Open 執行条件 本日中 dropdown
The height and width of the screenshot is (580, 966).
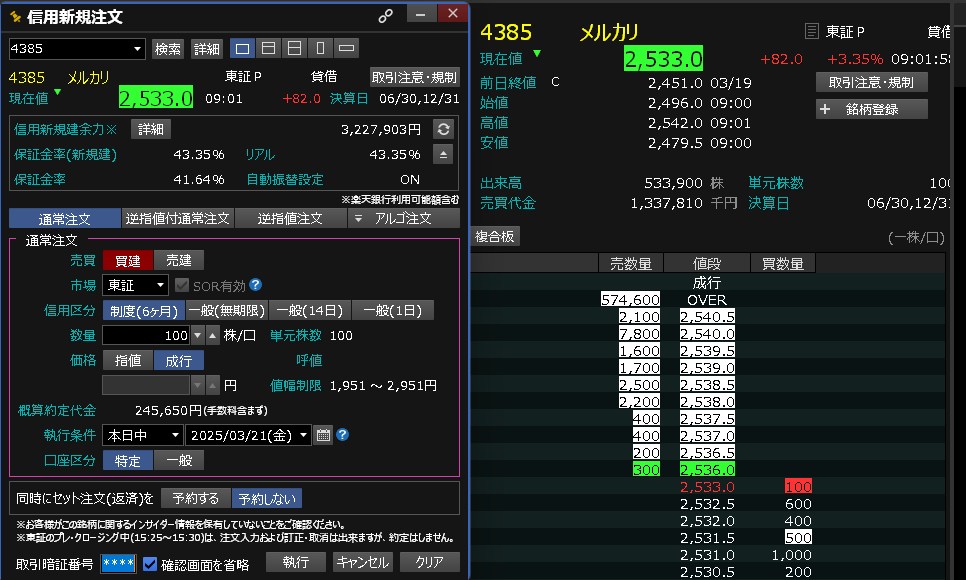pyautogui.click(x=175, y=435)
